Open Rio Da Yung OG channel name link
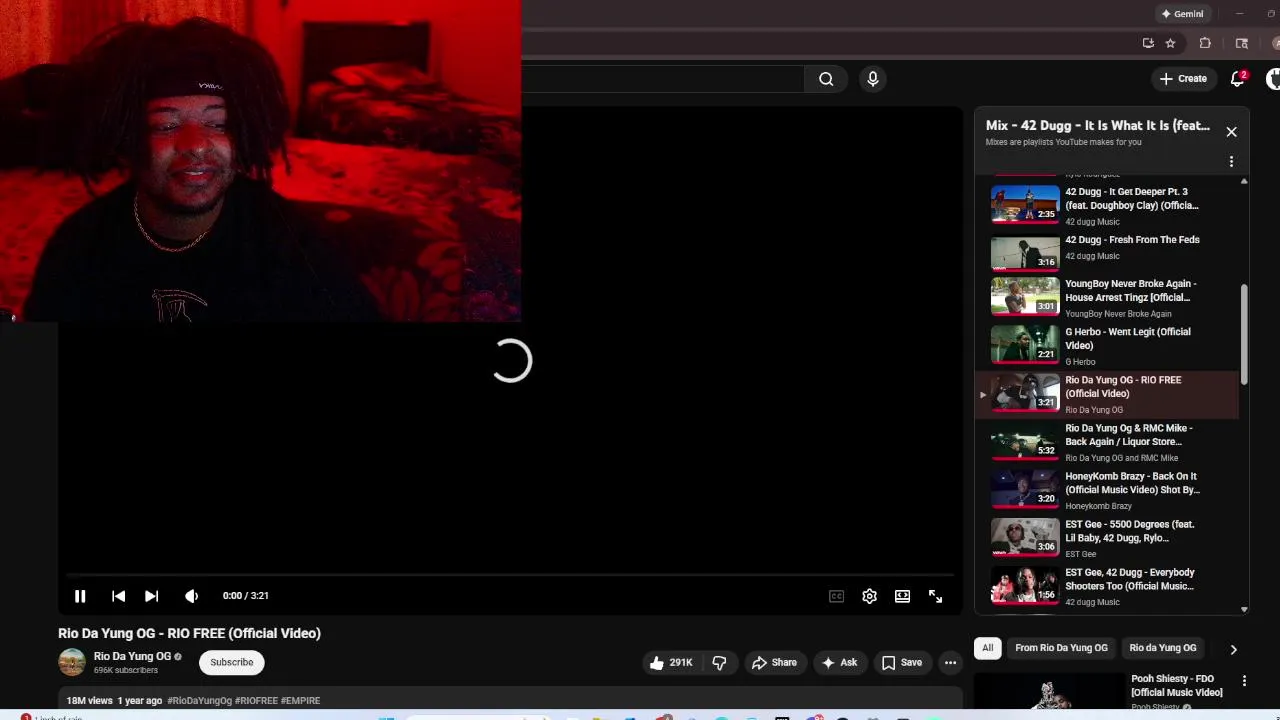1280x720 pixels. (132, 657)
